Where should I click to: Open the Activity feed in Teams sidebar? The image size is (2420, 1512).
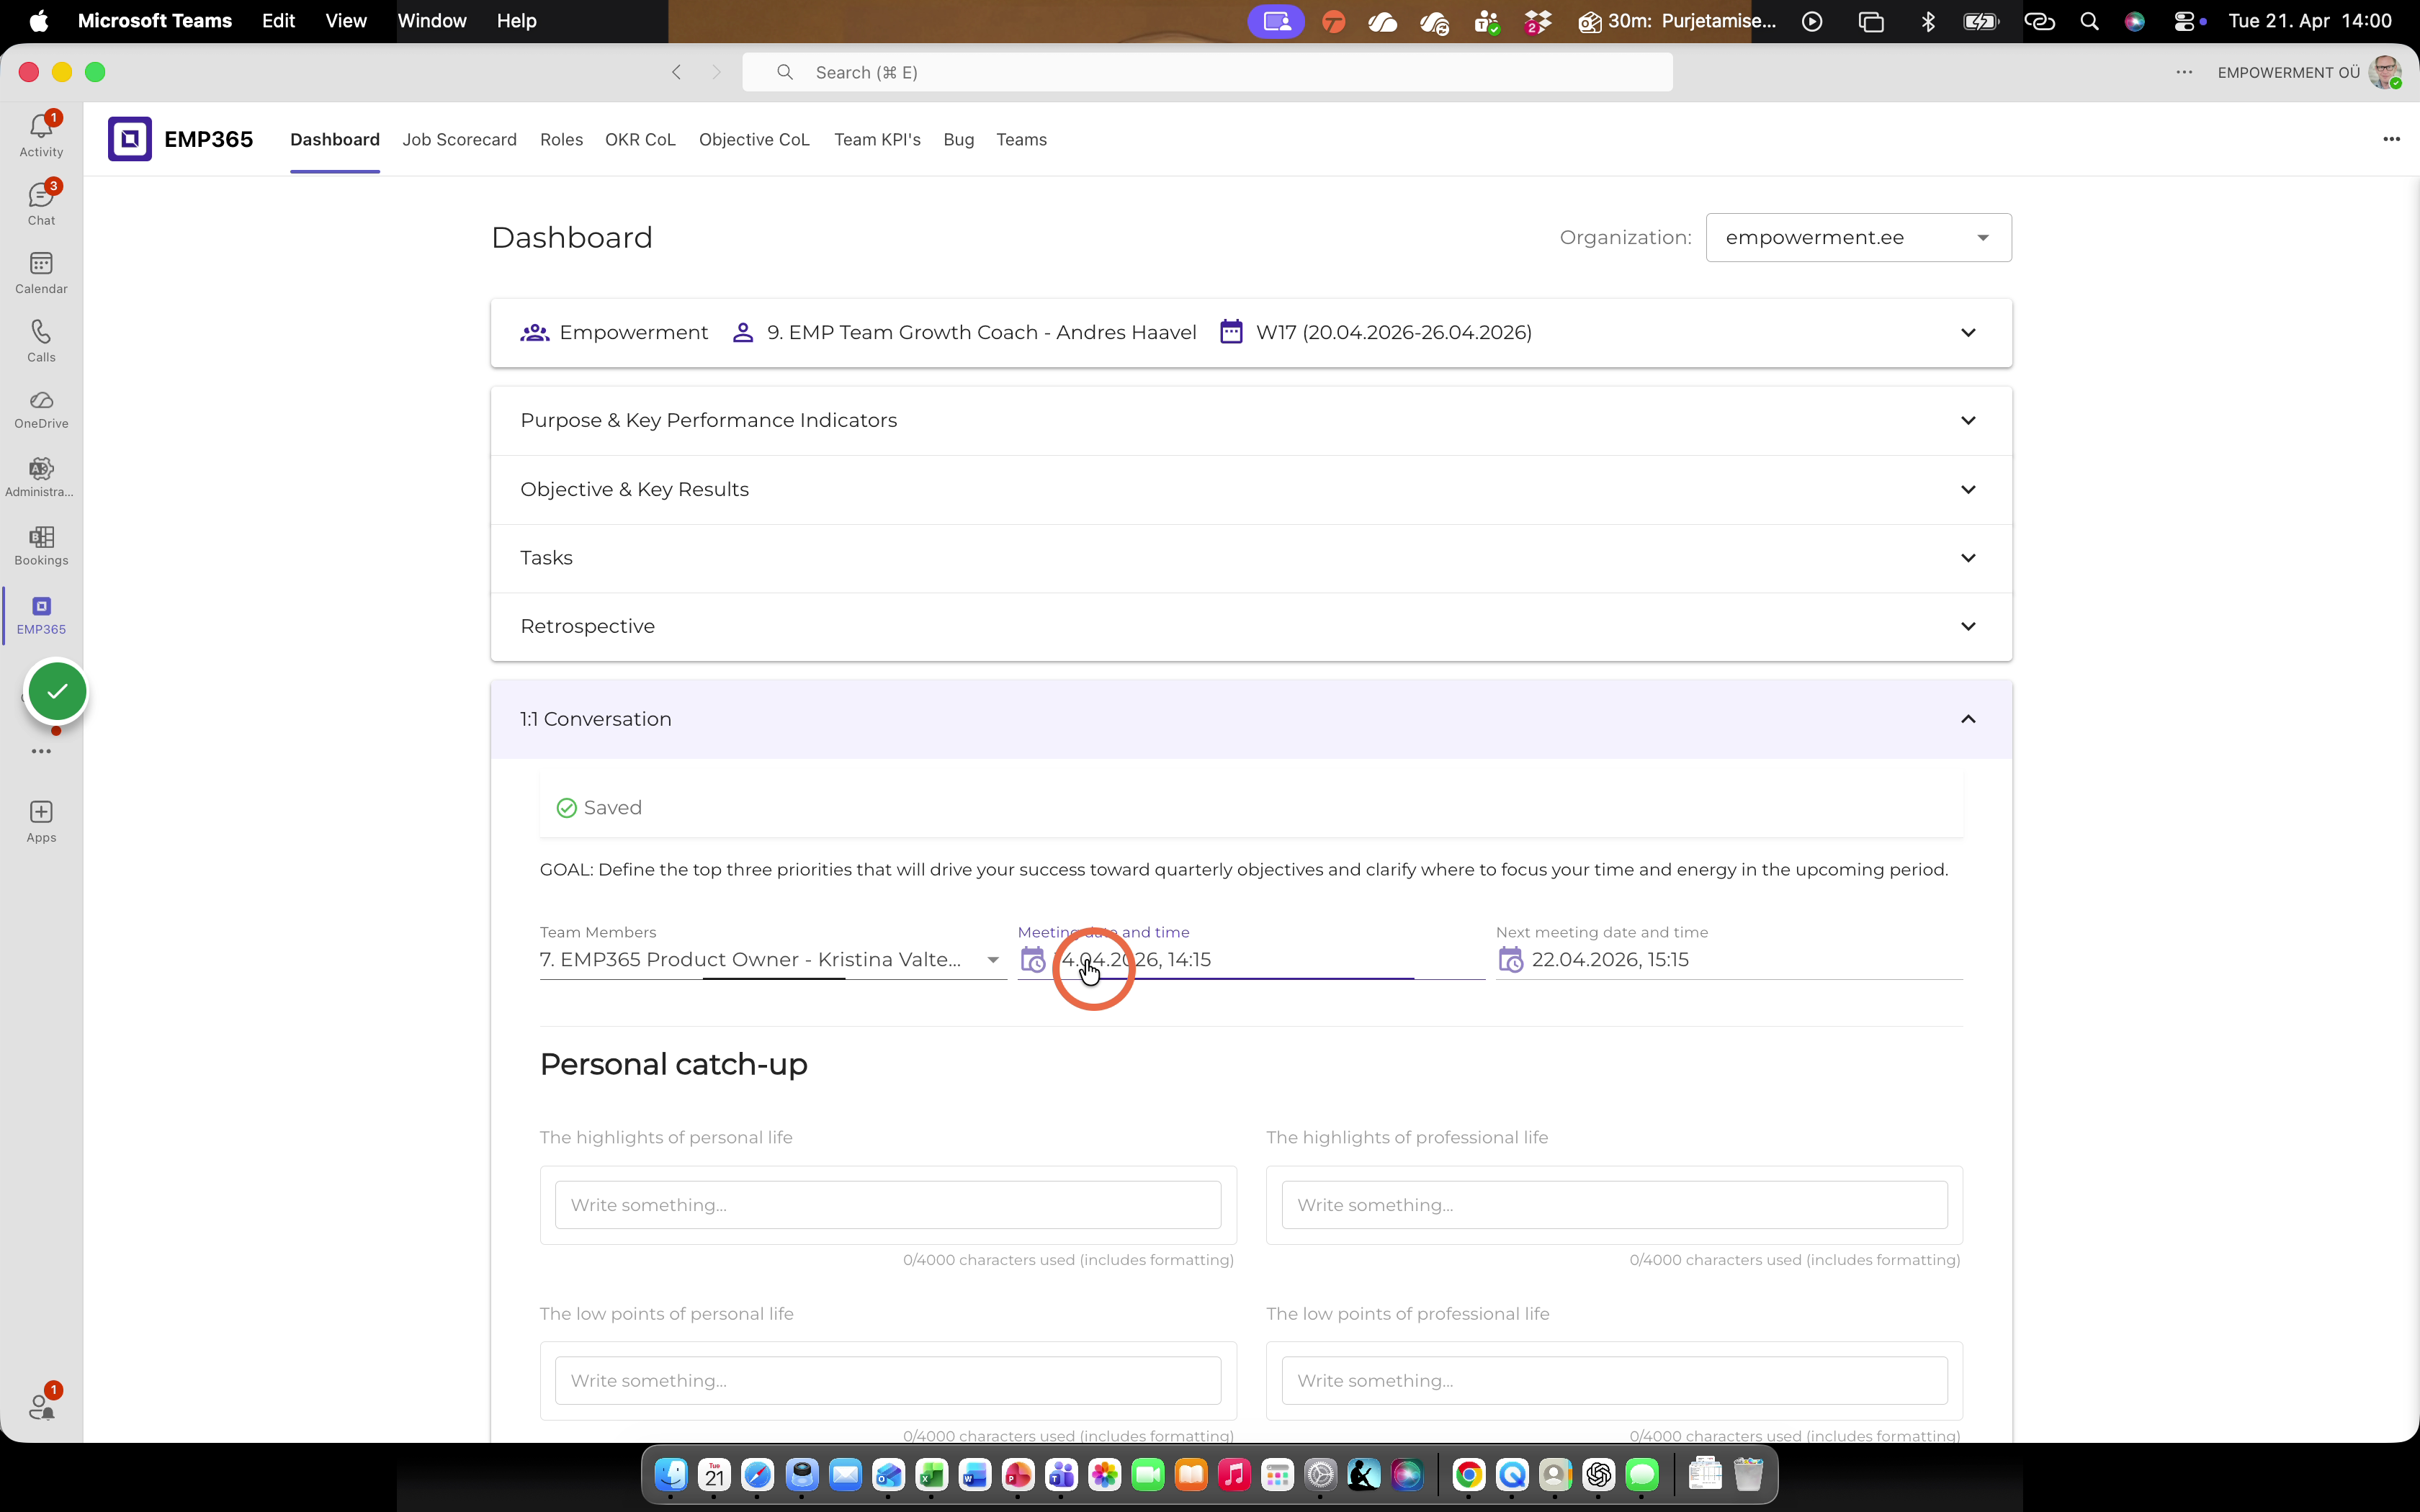[41, 134]
